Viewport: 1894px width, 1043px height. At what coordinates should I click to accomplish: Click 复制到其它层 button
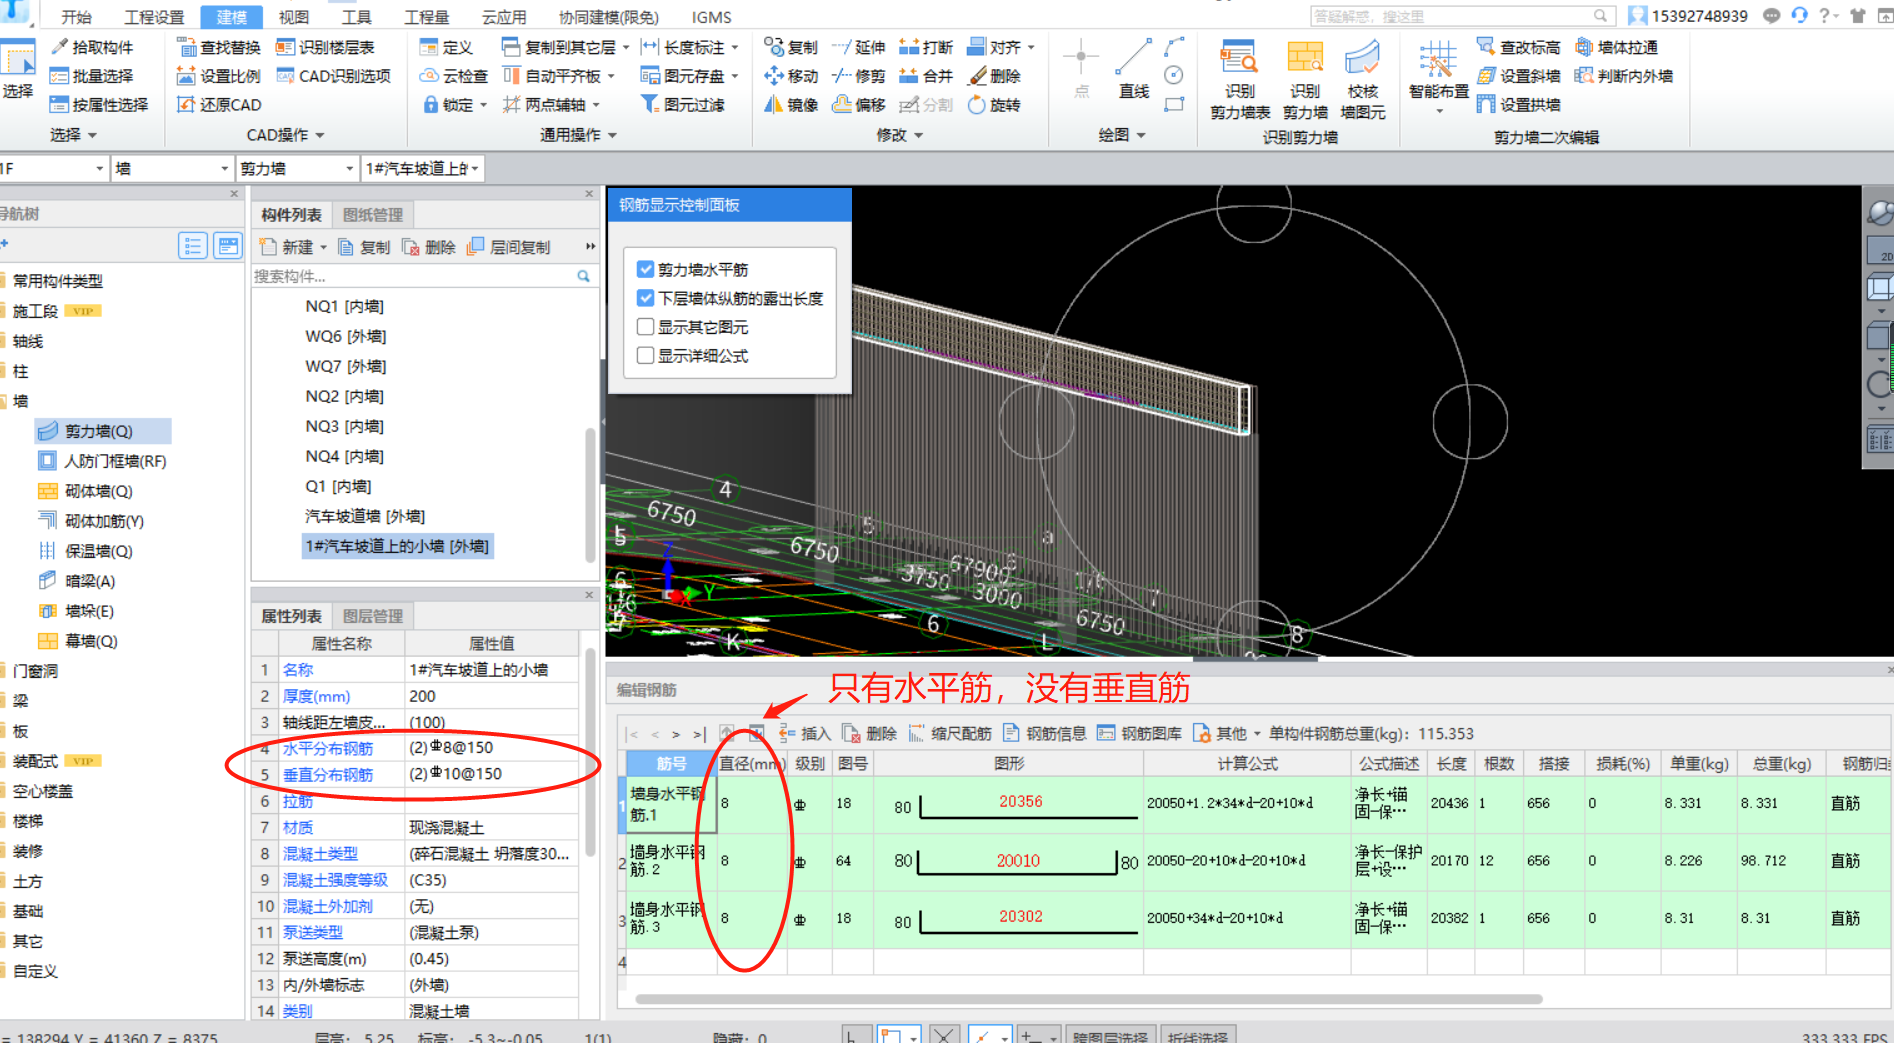point(565,47)
